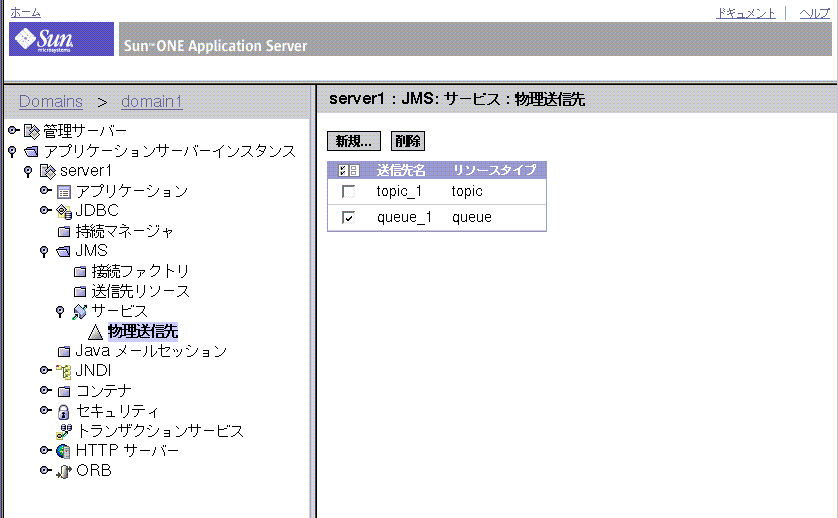Click the トランザクションサービス icon
This screenshot has width=838, height=518.
click(64, 431)
